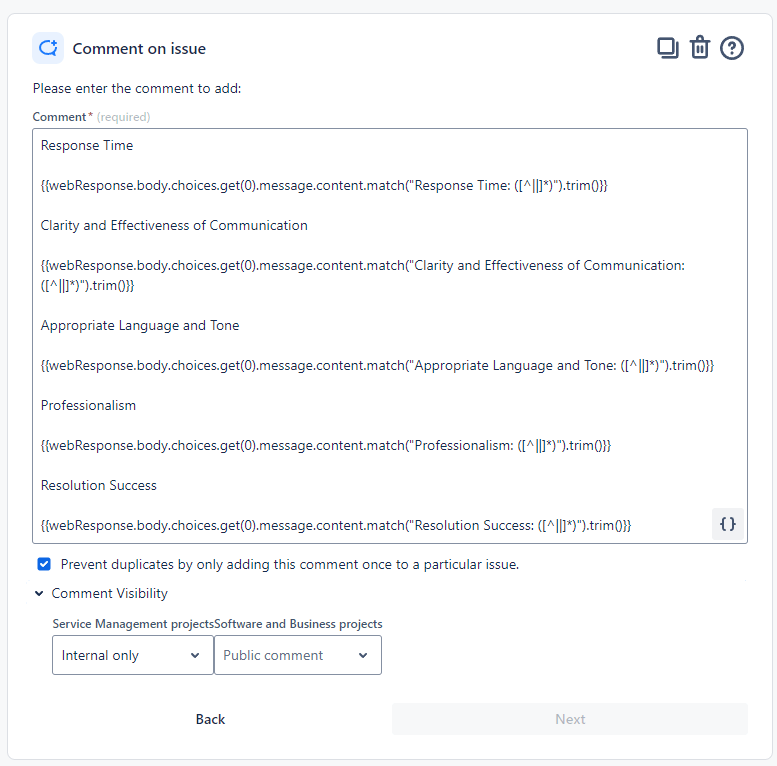Click the Clarity and Effectiveness of Communication heading
Viewport: 777px width, 766px height.
[x=174, y=225]
